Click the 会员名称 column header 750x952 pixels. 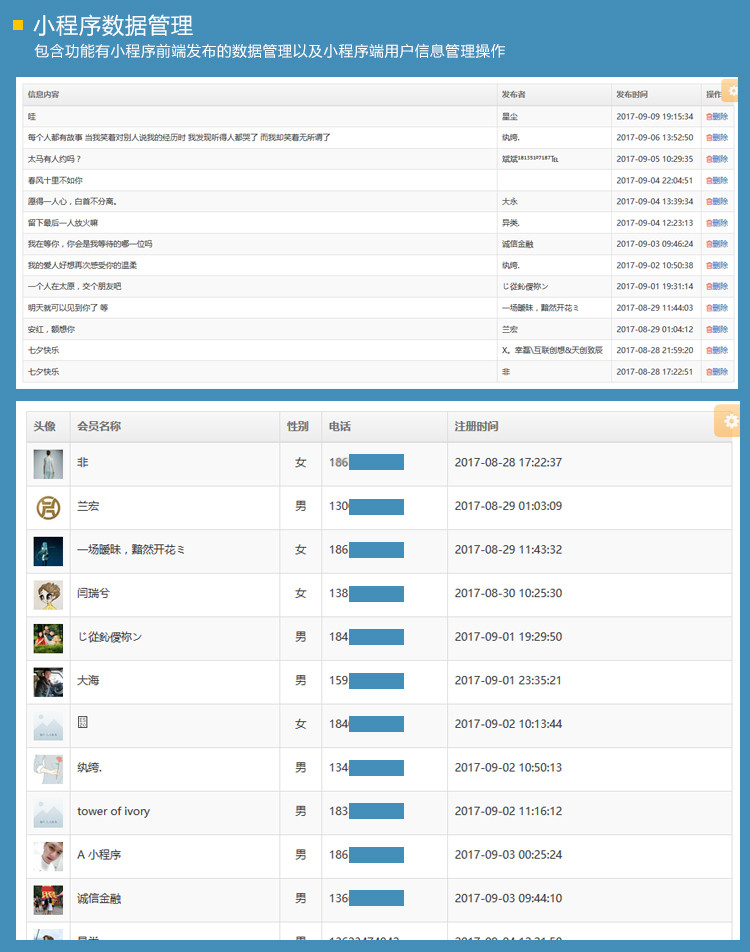[99, 427]
